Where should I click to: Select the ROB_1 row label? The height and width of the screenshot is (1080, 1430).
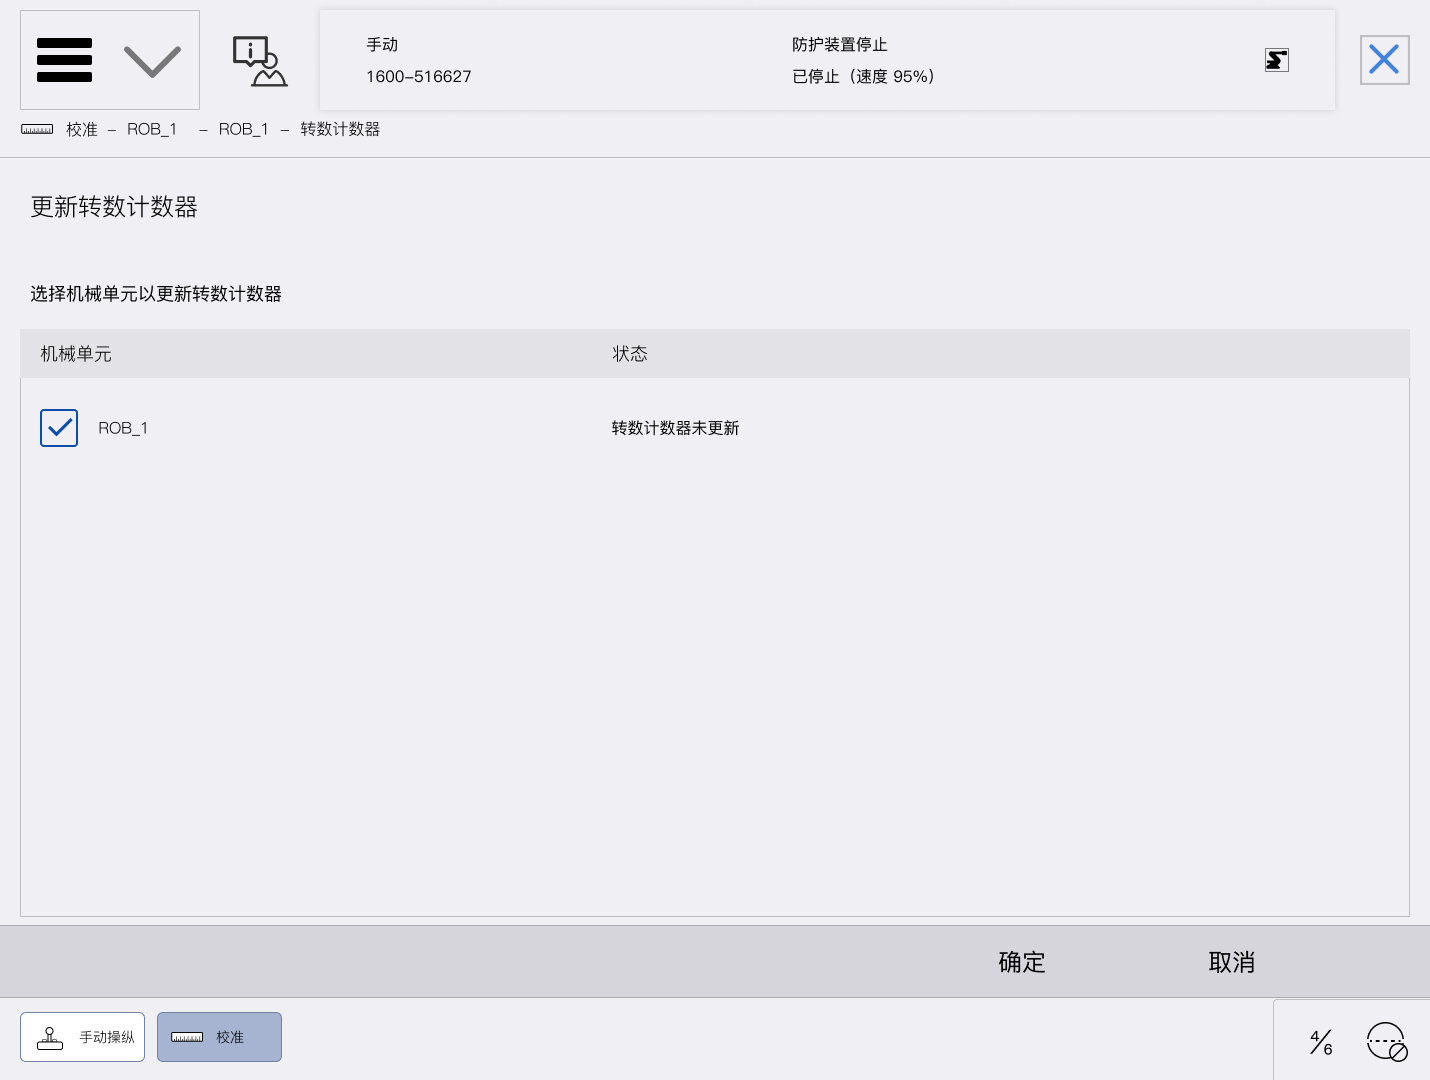coord(123,428)
